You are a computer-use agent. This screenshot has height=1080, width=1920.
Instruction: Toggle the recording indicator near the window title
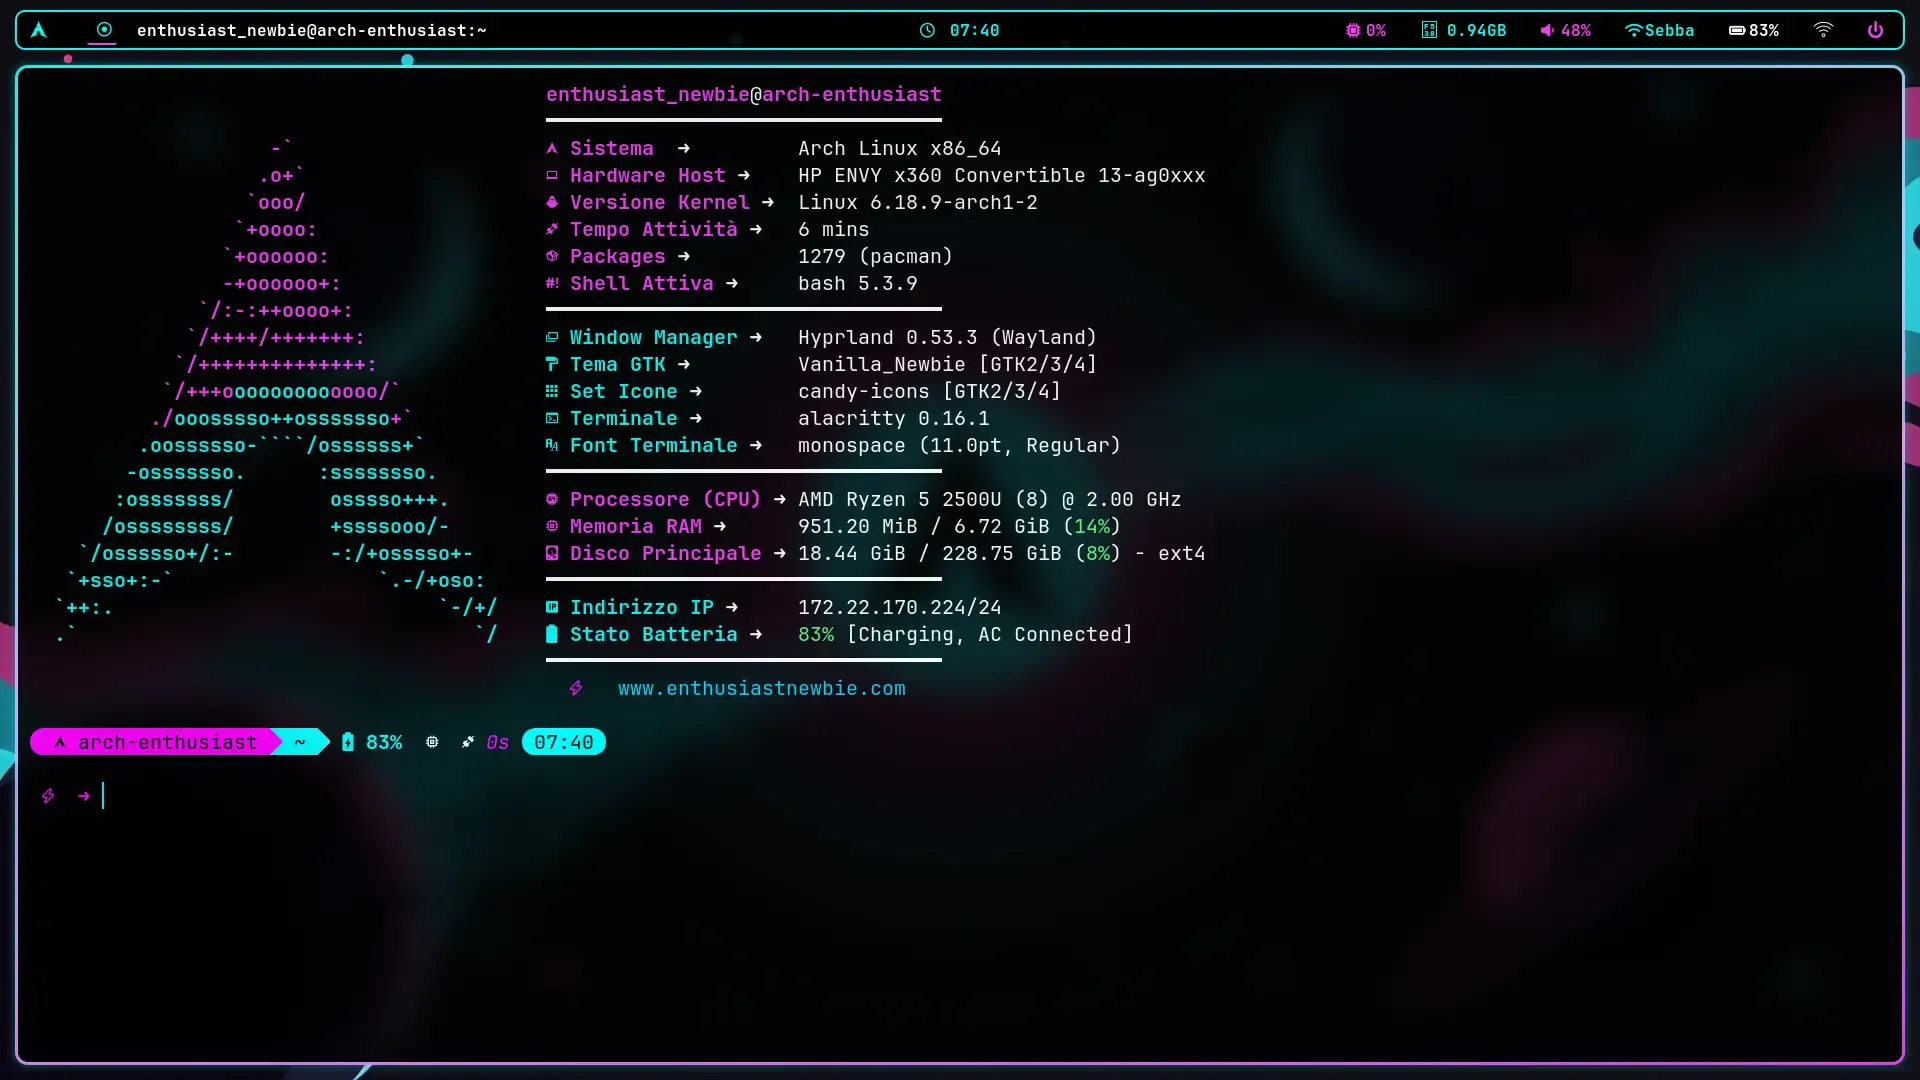[103, 30]
